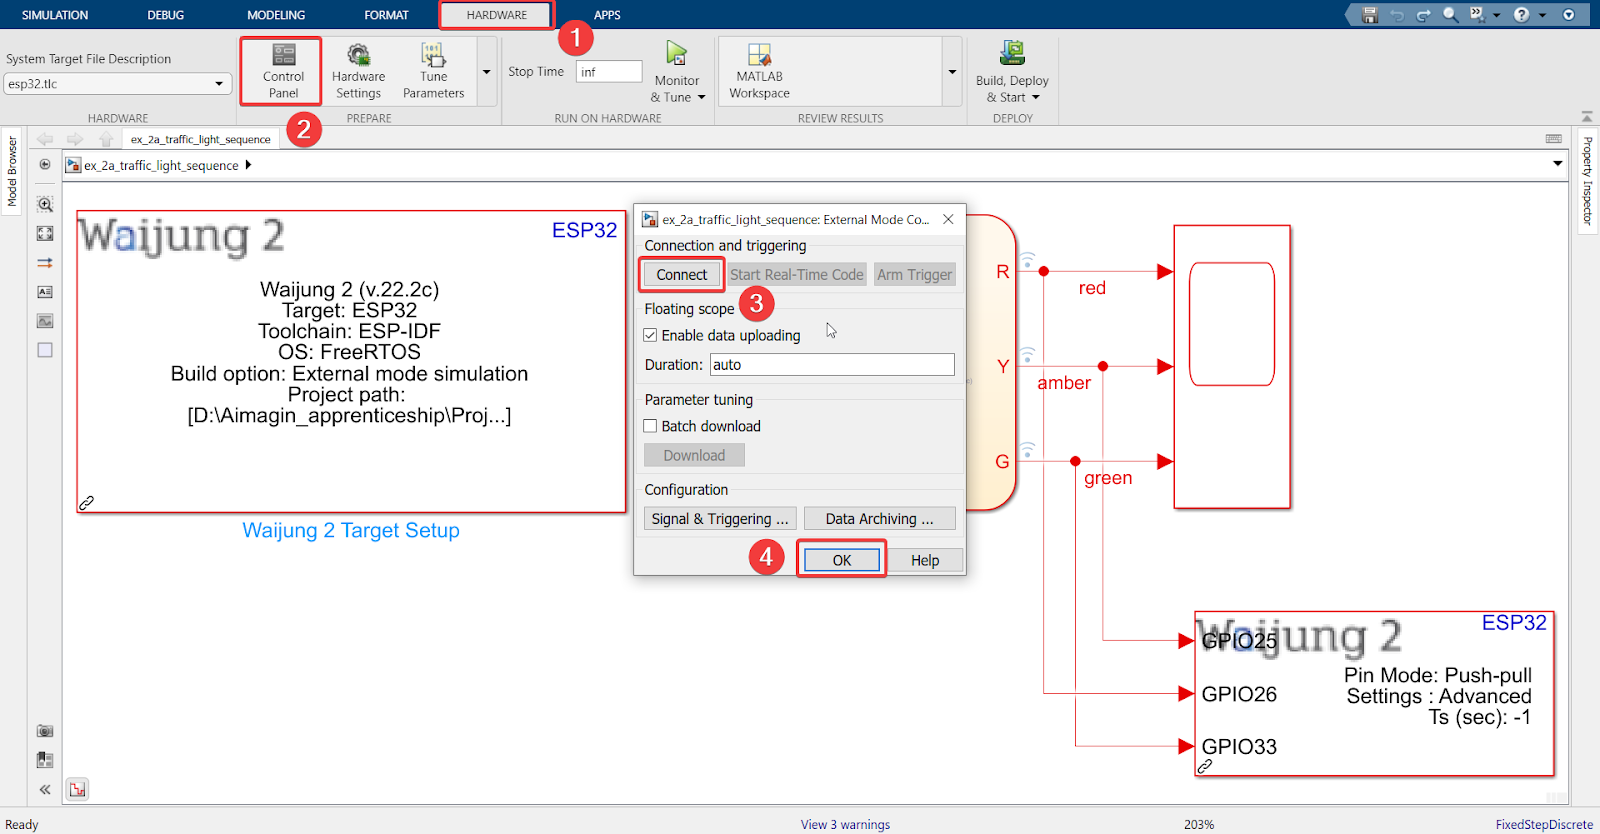This screenshot has width=1600, height=834.
Task: Open Tune Parameters tool
Action: click(x=433, y=70)
